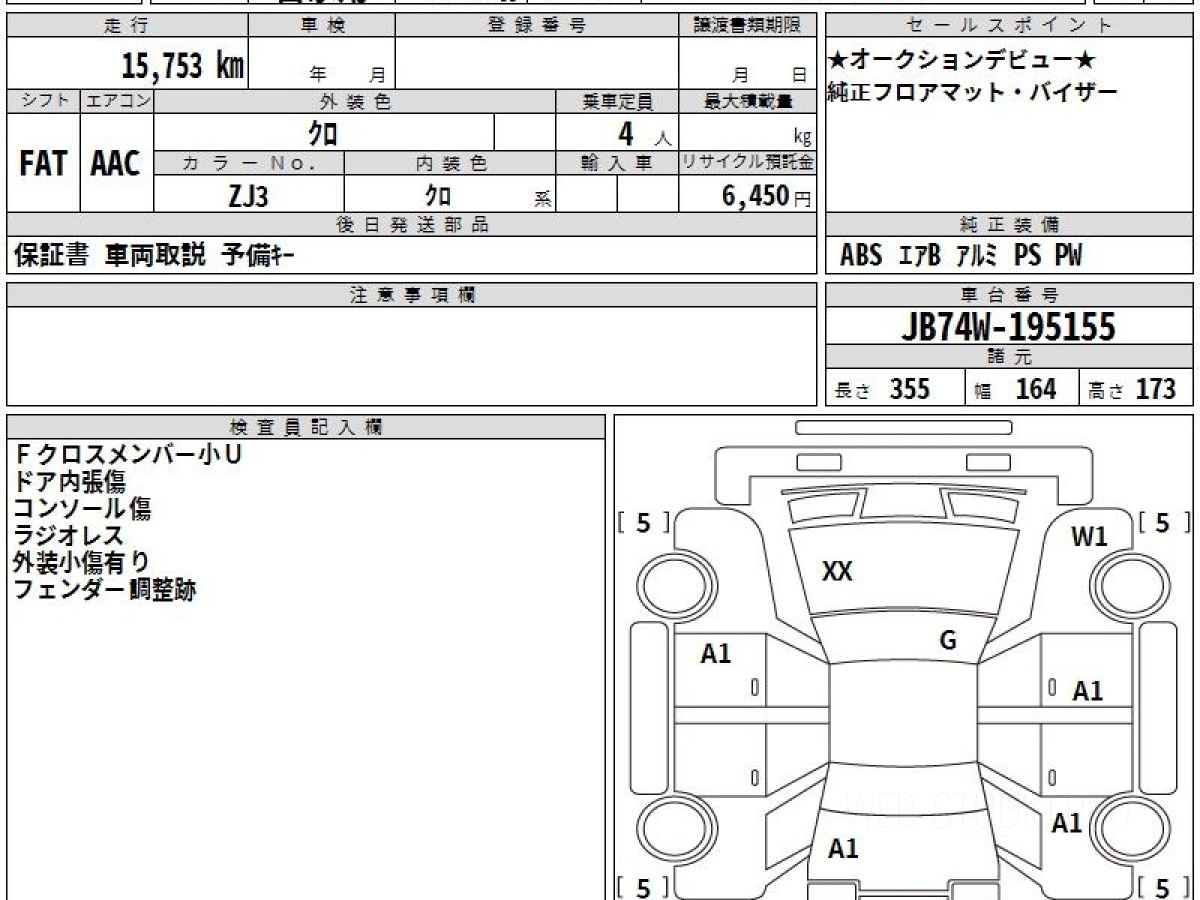This screenshot has width=1200, height=900.
Task: Click the シフト header cell
Action: 43,101
